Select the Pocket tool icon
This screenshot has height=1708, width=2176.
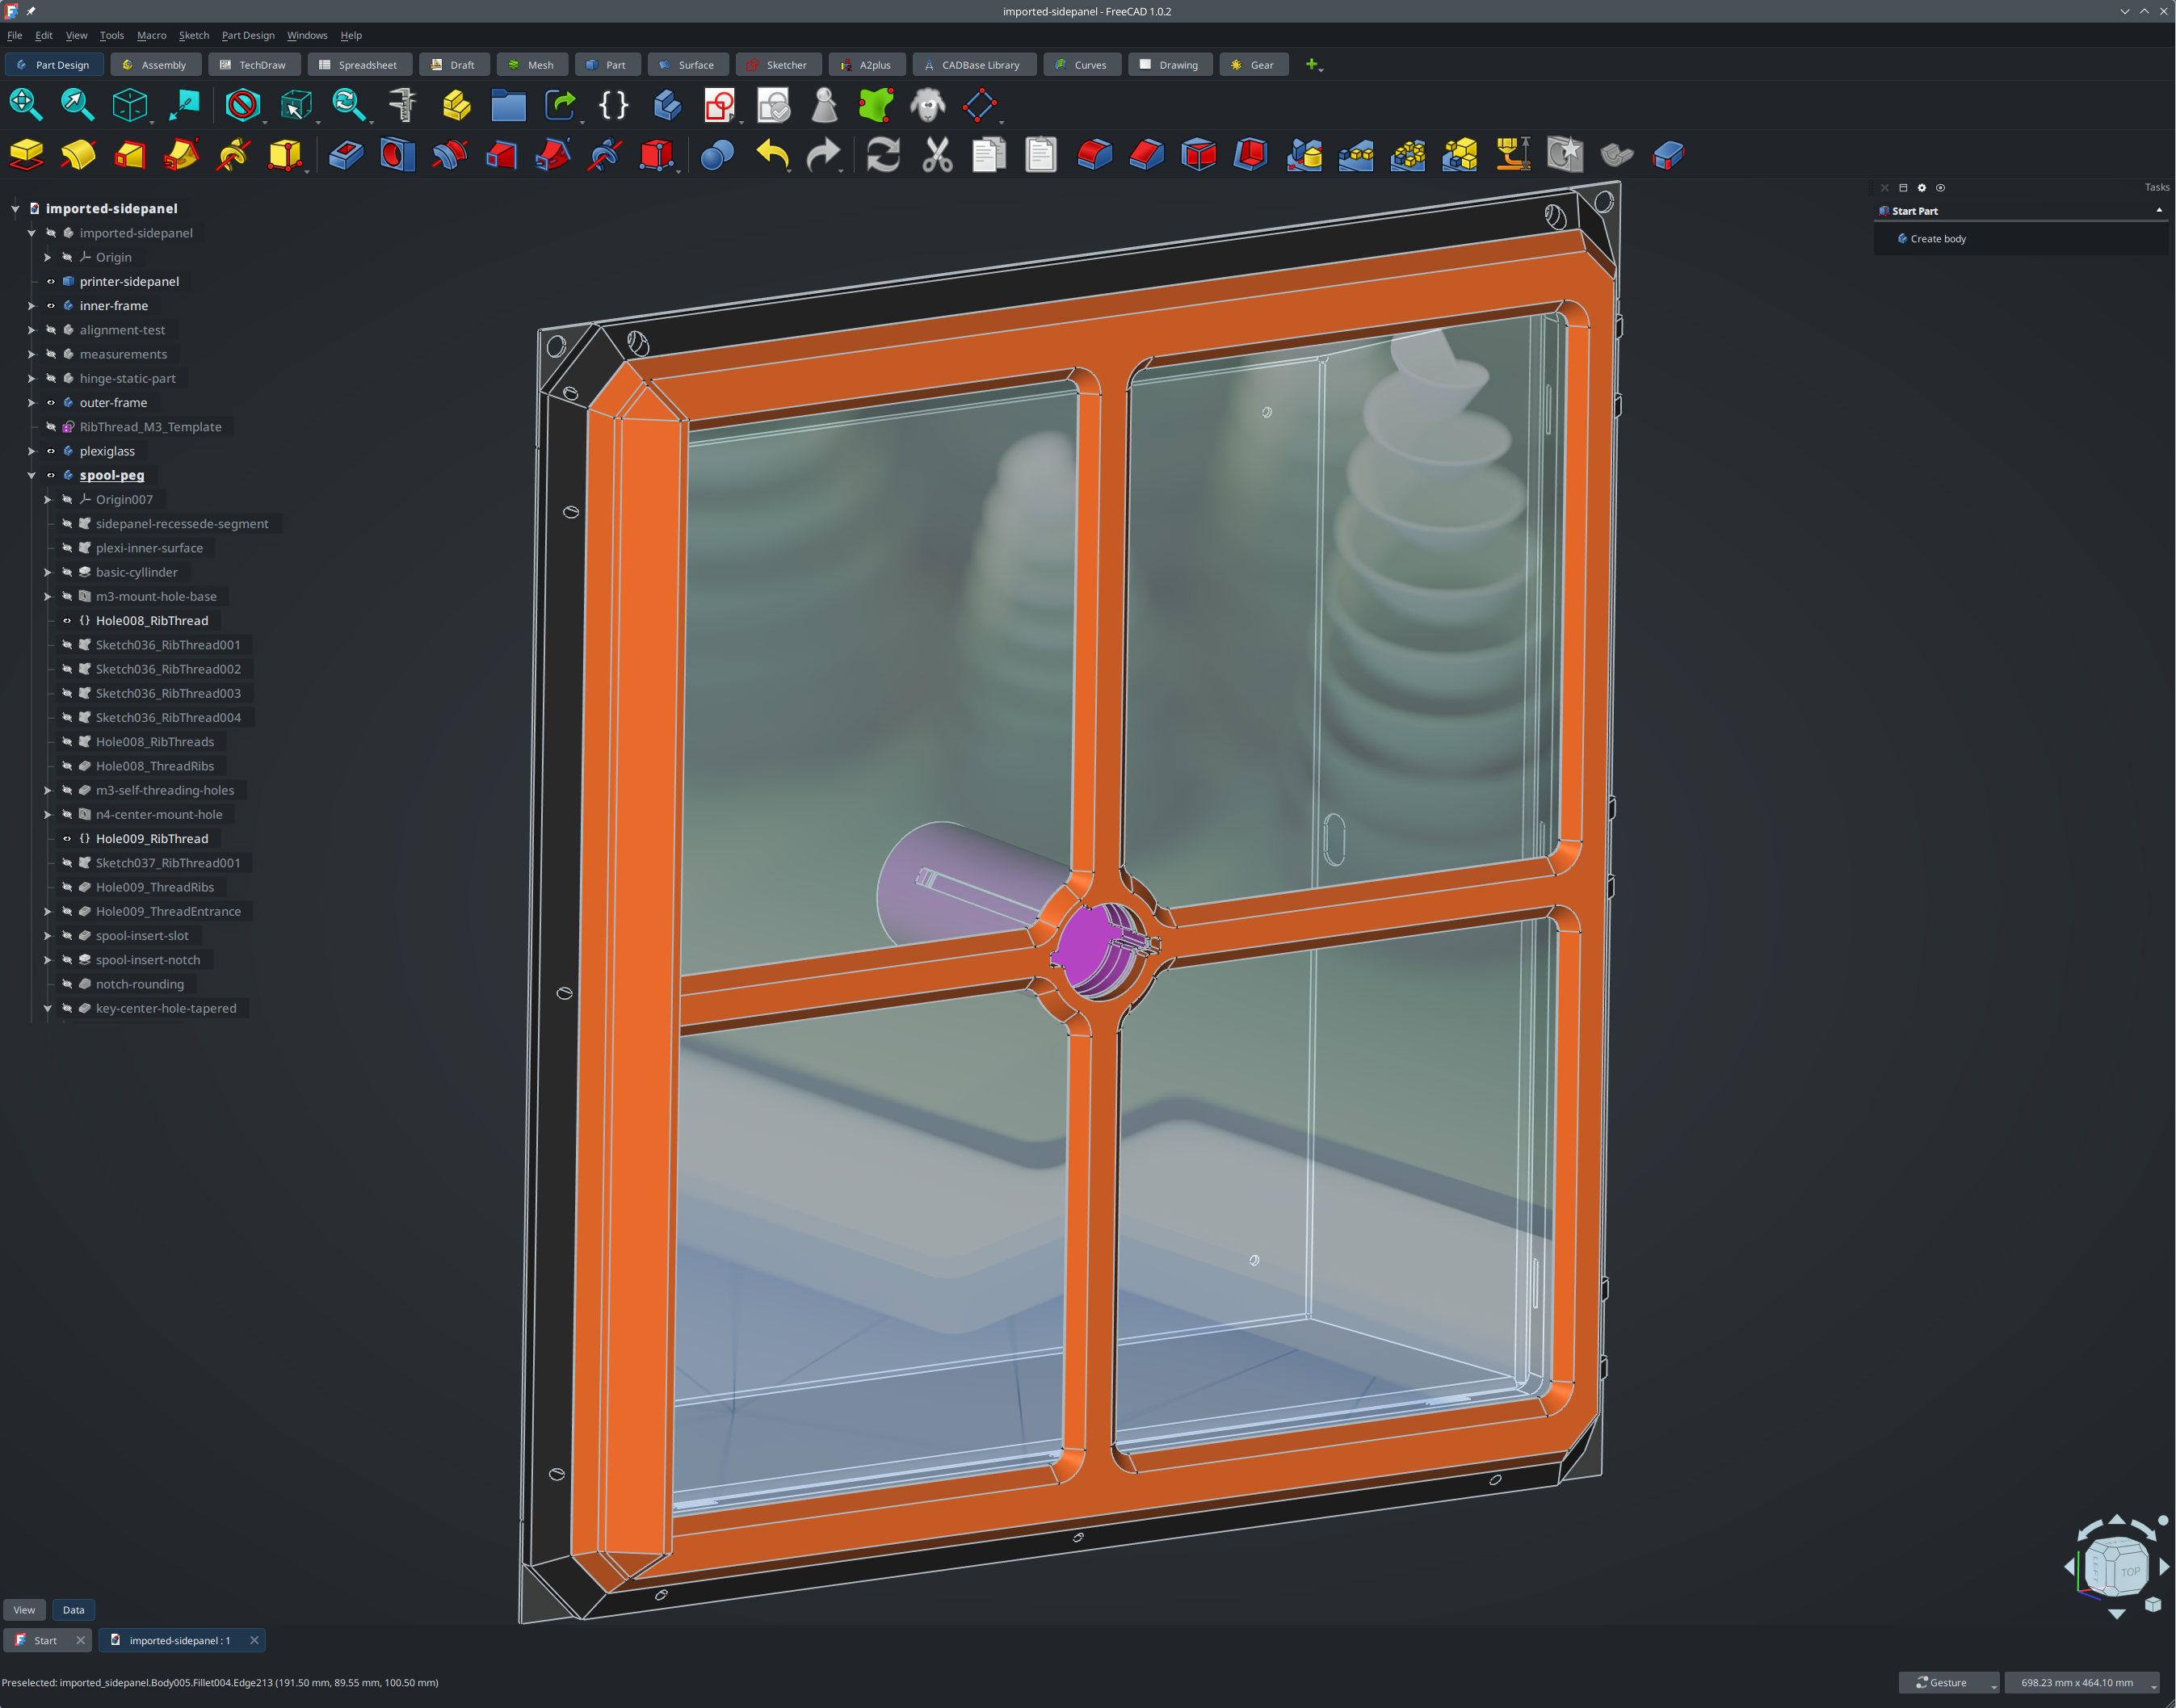point(345,155)
